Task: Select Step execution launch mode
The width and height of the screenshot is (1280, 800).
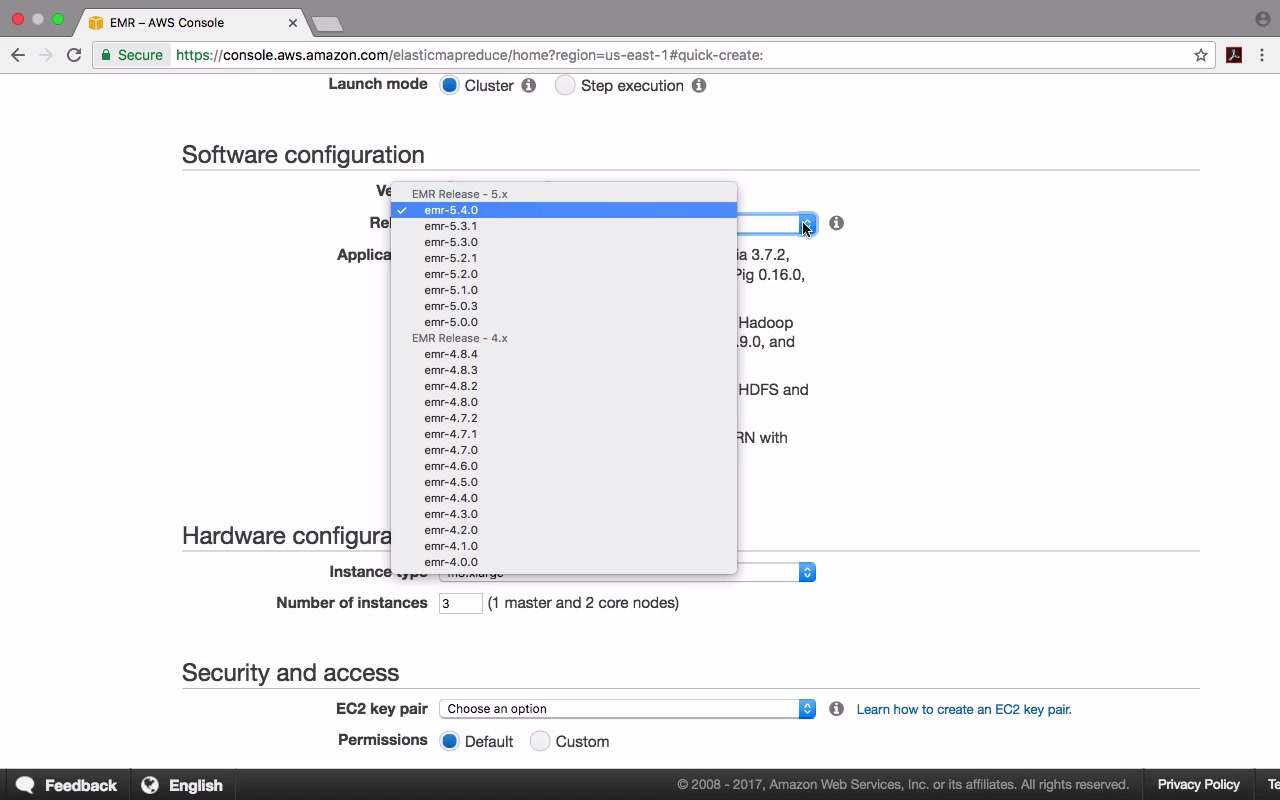Action: tap(565, 85)
